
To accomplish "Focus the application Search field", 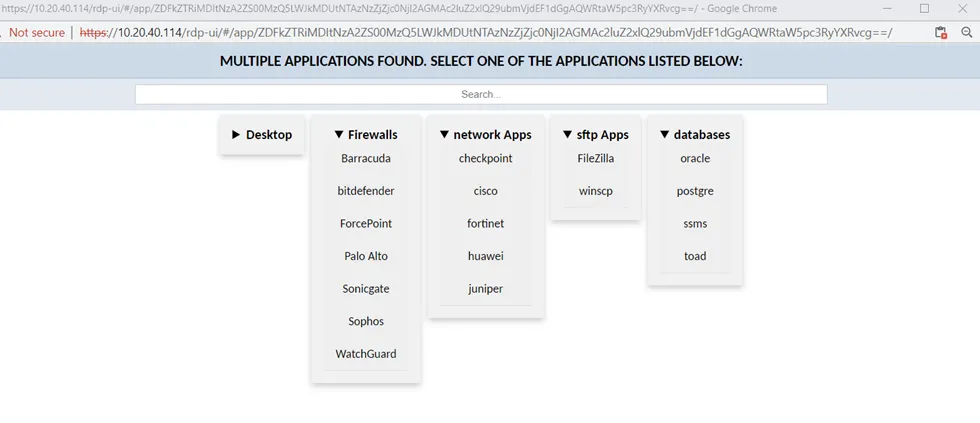I will 481,94.
